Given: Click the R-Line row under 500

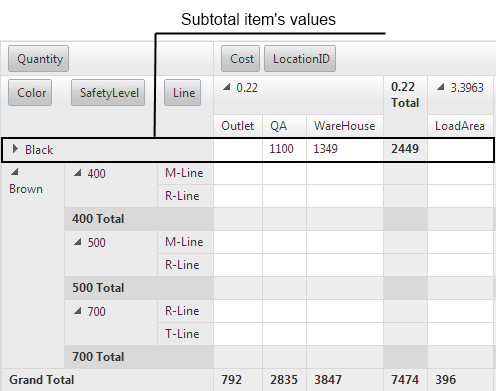Looking at the screenshot, I should [185, 265].
